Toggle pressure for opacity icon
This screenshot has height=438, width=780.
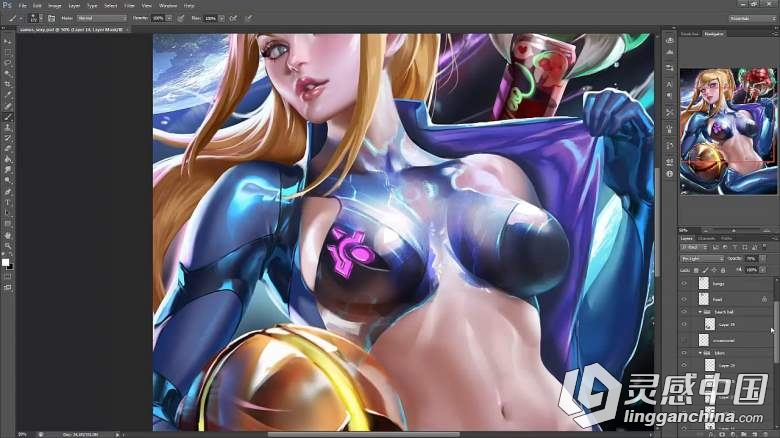[181, 18]
